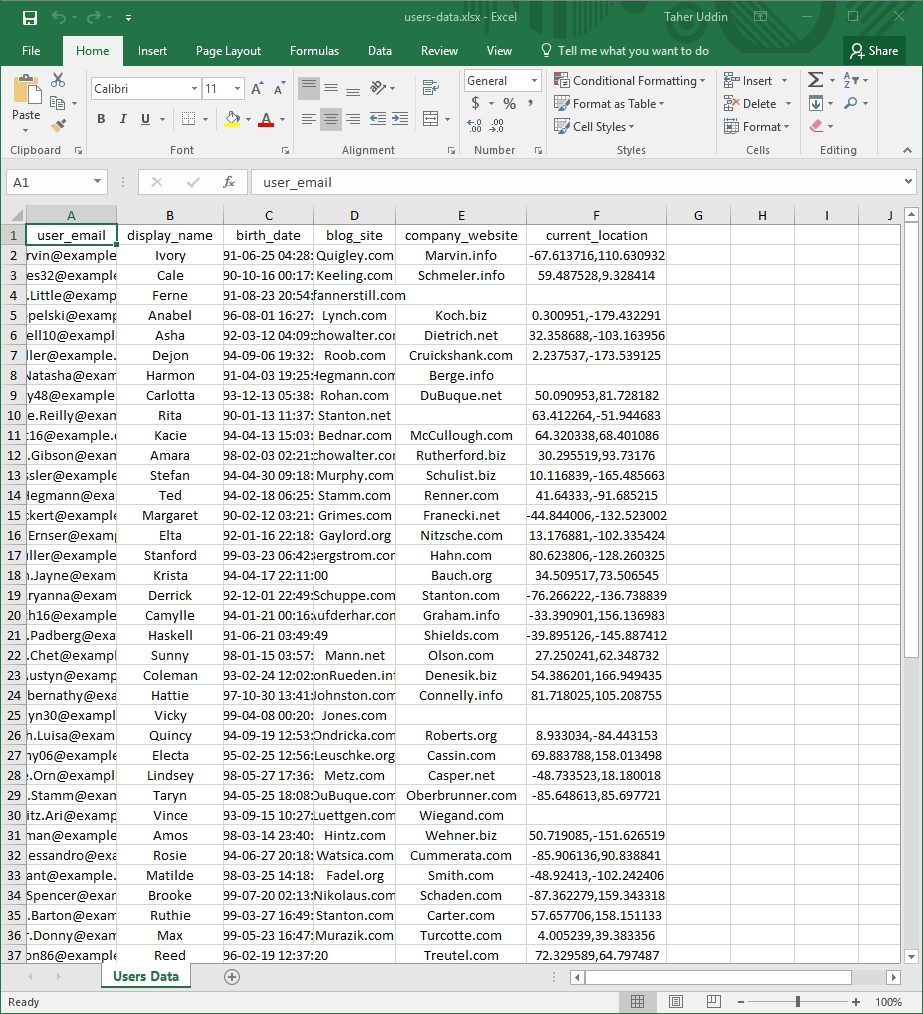
Task: Click the Clear eraser icon
Action: click(x=816, y=126)
